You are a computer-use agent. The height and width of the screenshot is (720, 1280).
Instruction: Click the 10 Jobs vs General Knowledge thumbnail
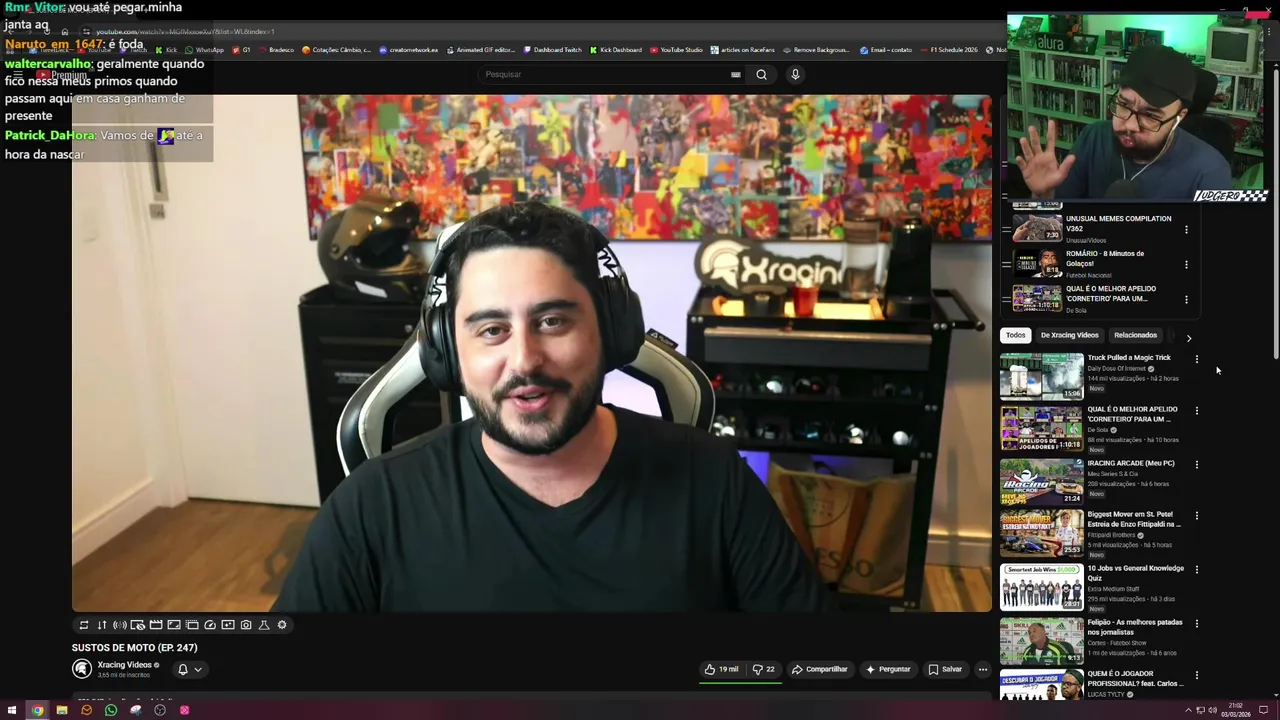point(1041,587)
